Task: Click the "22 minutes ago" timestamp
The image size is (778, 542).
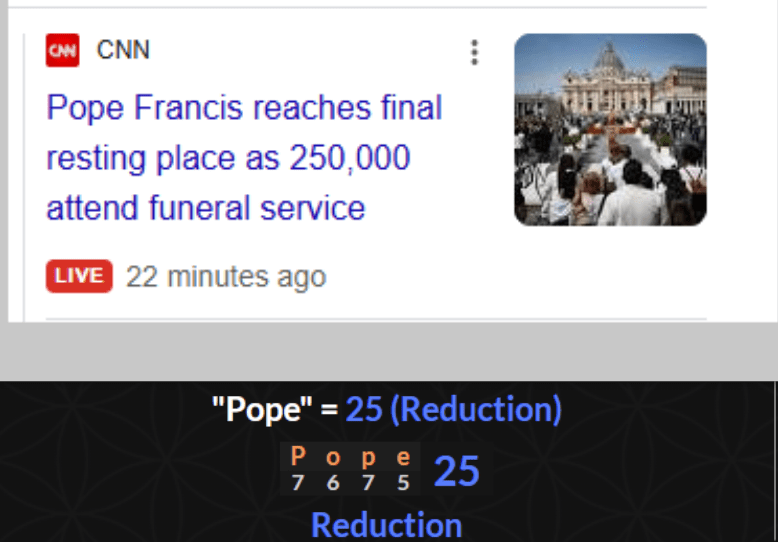Action: [x=226, y=277]
